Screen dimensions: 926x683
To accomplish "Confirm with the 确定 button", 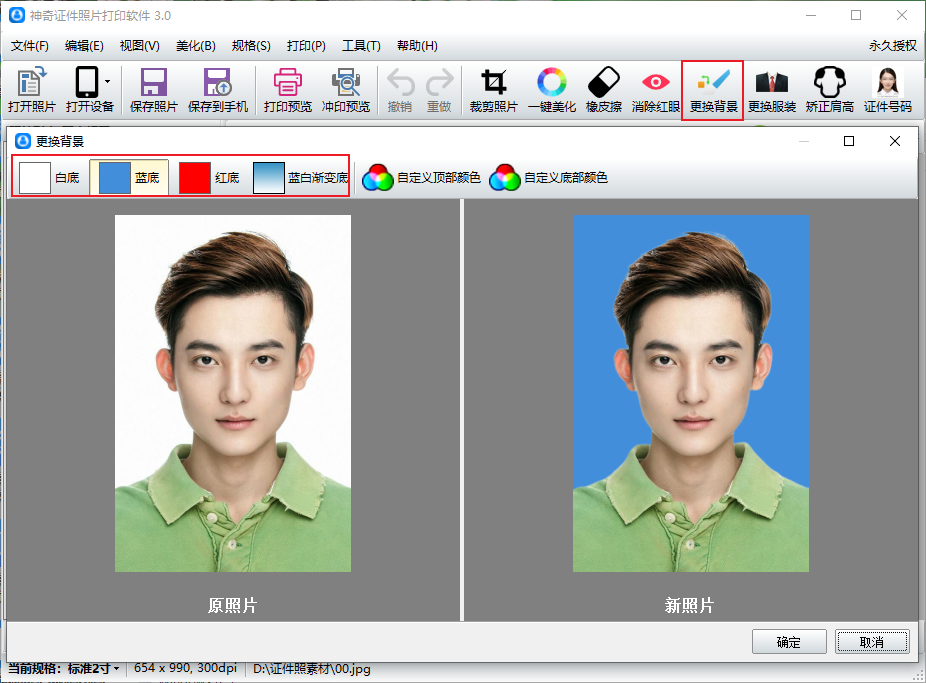I will pyautogui.click(x=788, y=642).
